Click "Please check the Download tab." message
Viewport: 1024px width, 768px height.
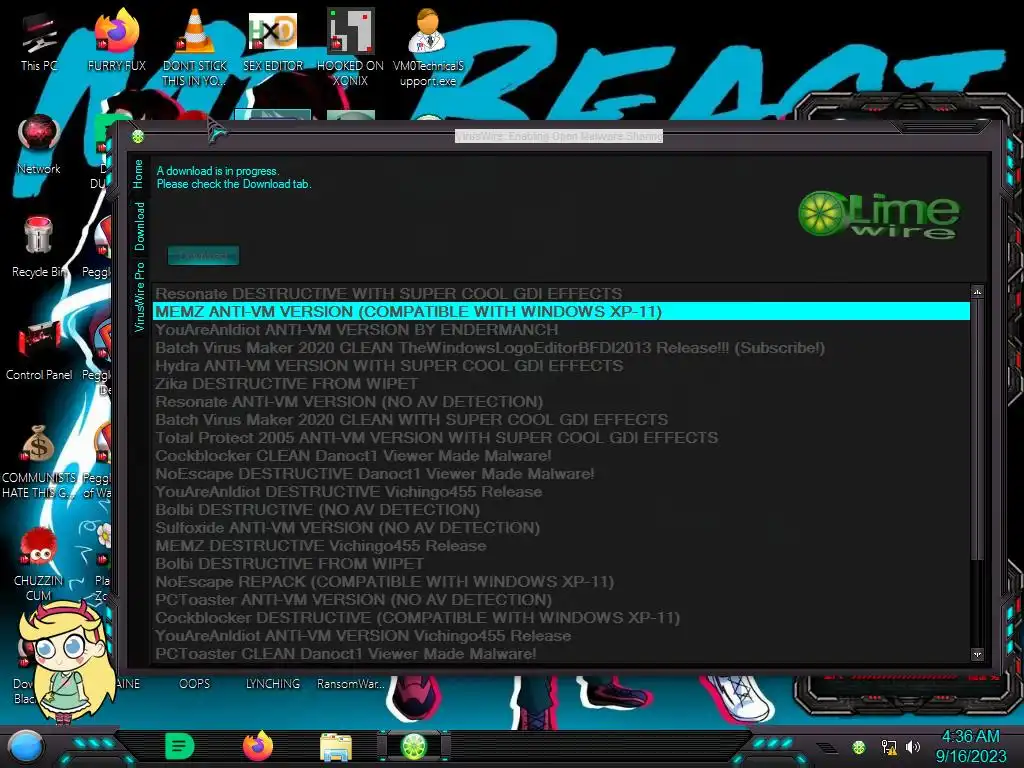point(234,184)
